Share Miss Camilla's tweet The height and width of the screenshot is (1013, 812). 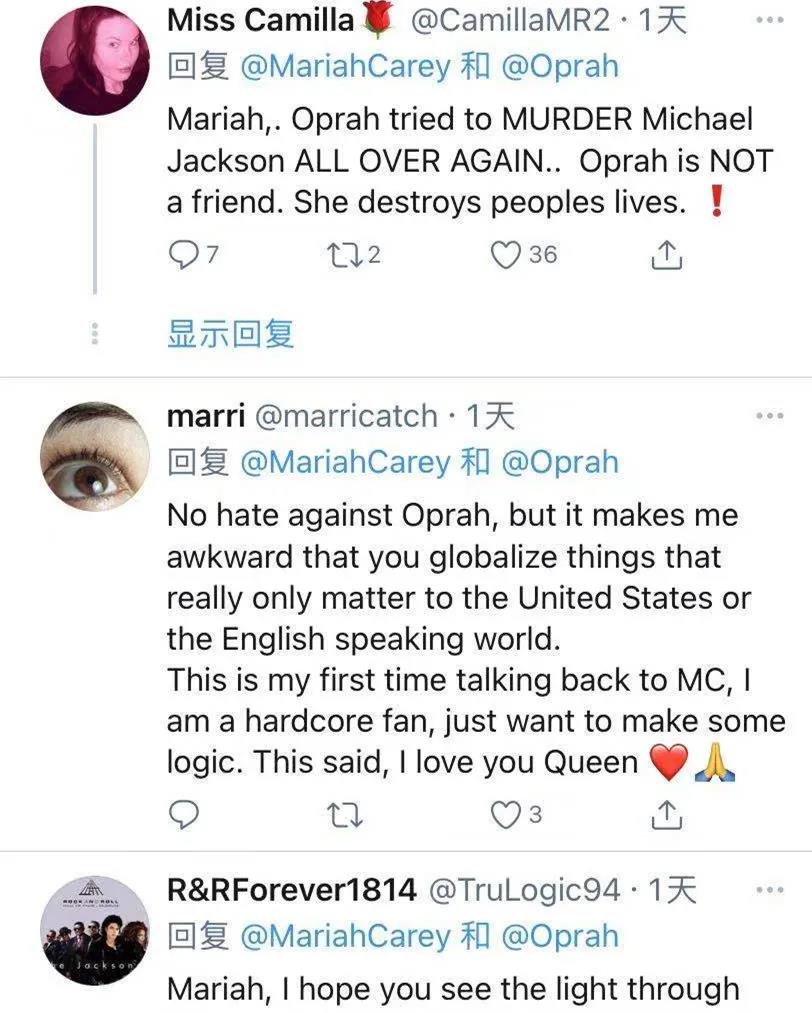(x=666, y=255)
